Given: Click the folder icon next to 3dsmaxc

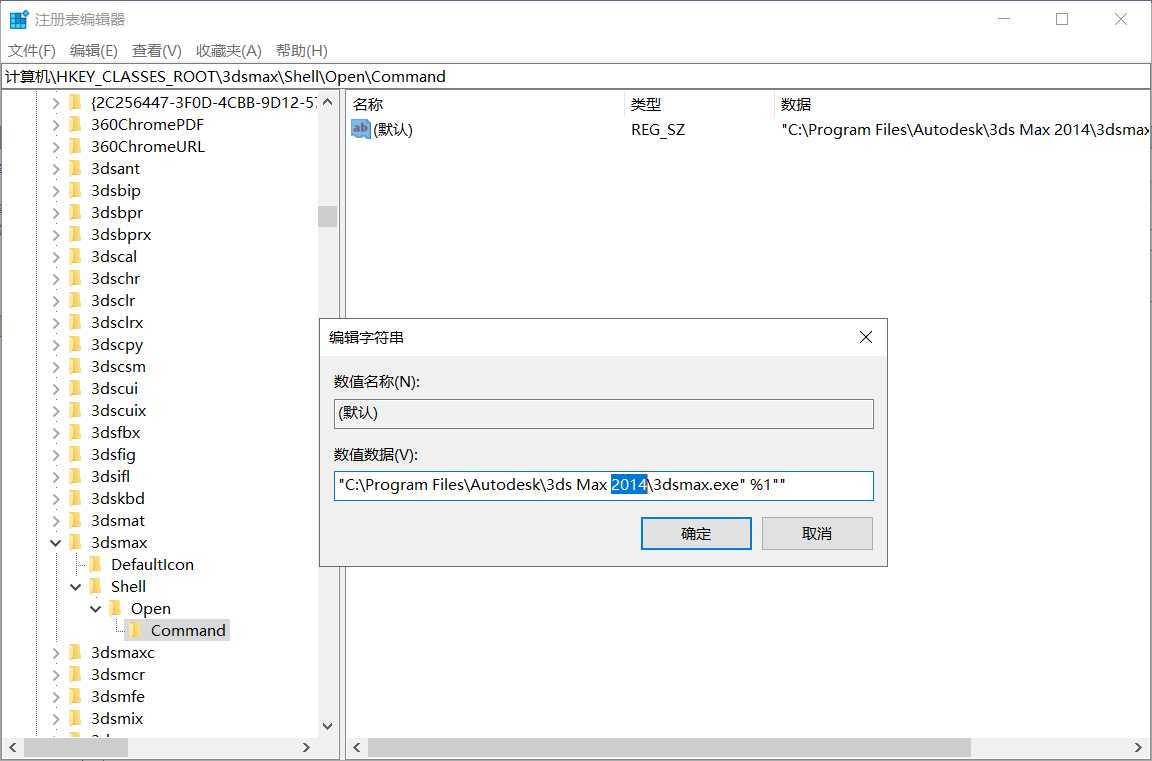Looking at the screenshot, I should 75,653.
